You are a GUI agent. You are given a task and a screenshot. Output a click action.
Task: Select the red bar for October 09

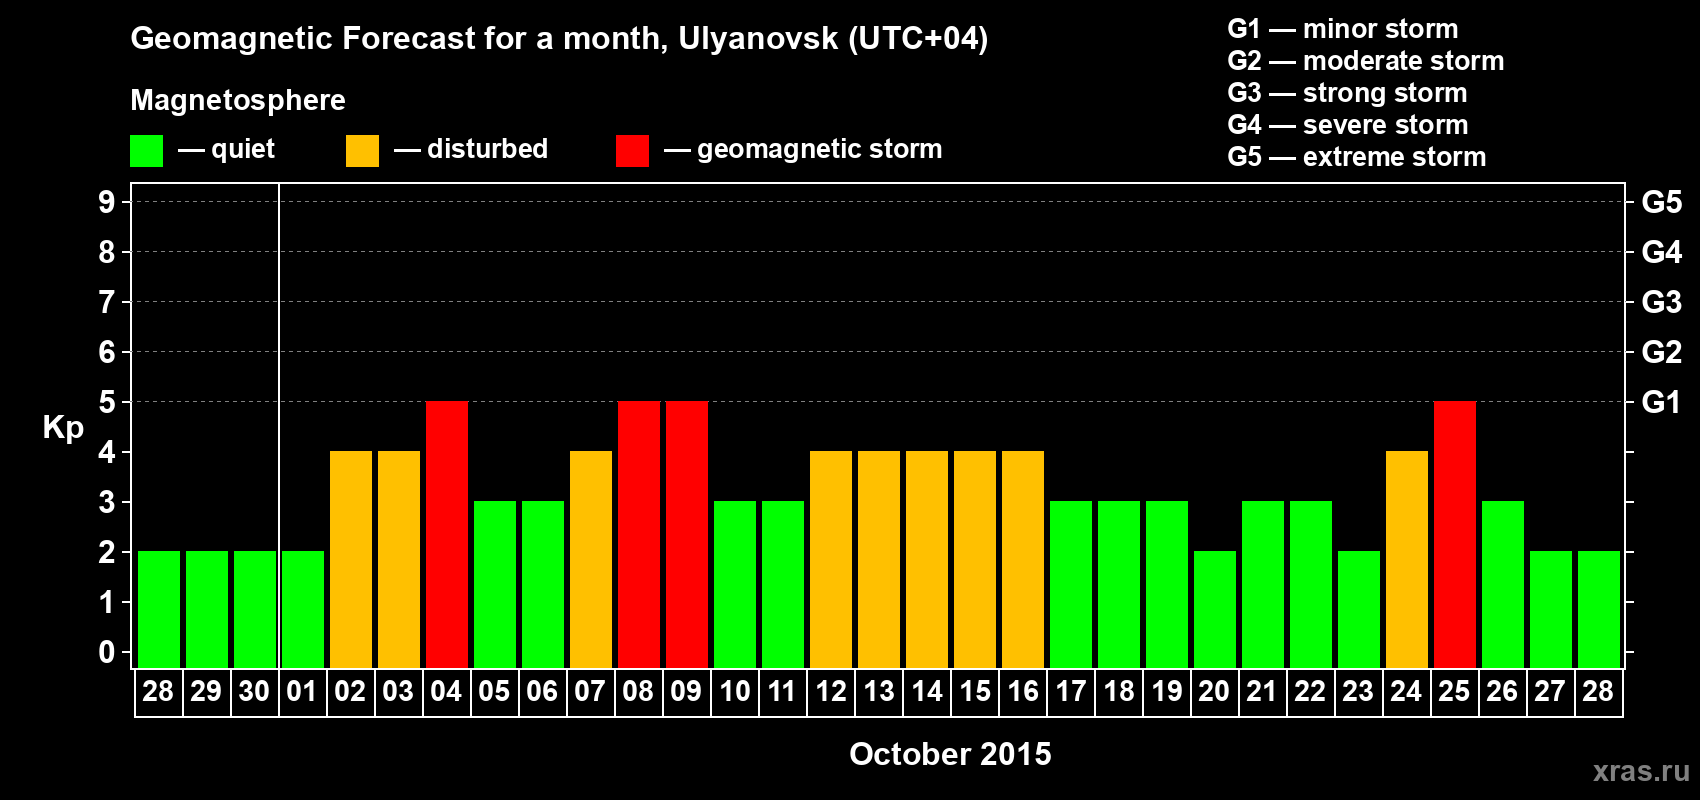(686, 534)
